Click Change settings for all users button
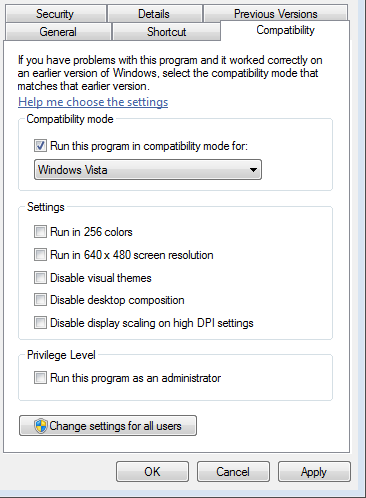Viewport: 366px width, 498px height. point(108,425)
